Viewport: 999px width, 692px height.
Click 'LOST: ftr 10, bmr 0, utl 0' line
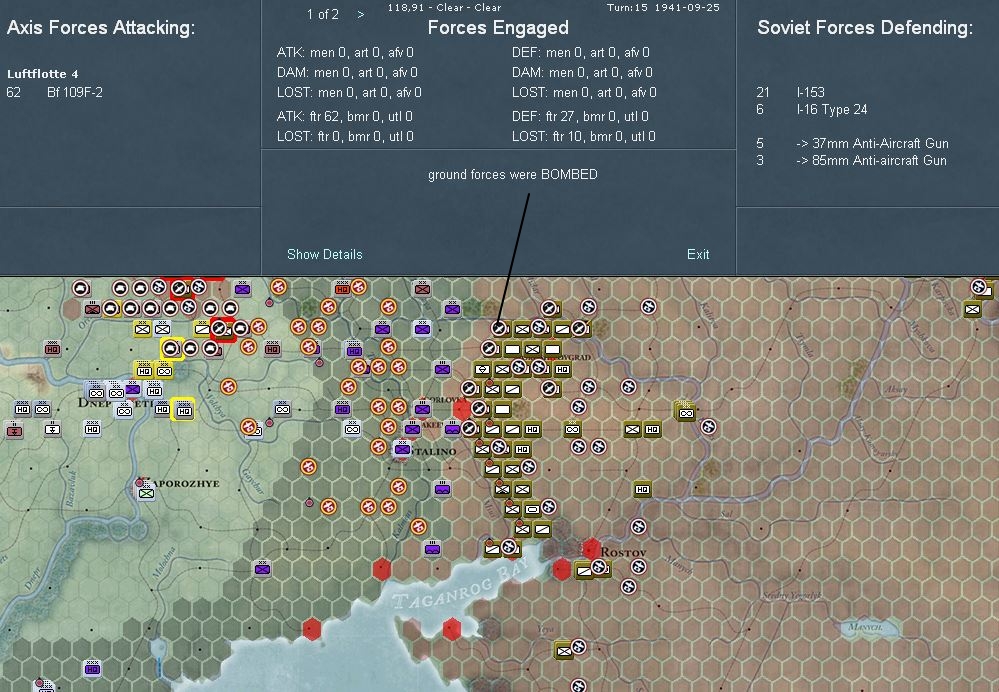[x=584, y=136]
